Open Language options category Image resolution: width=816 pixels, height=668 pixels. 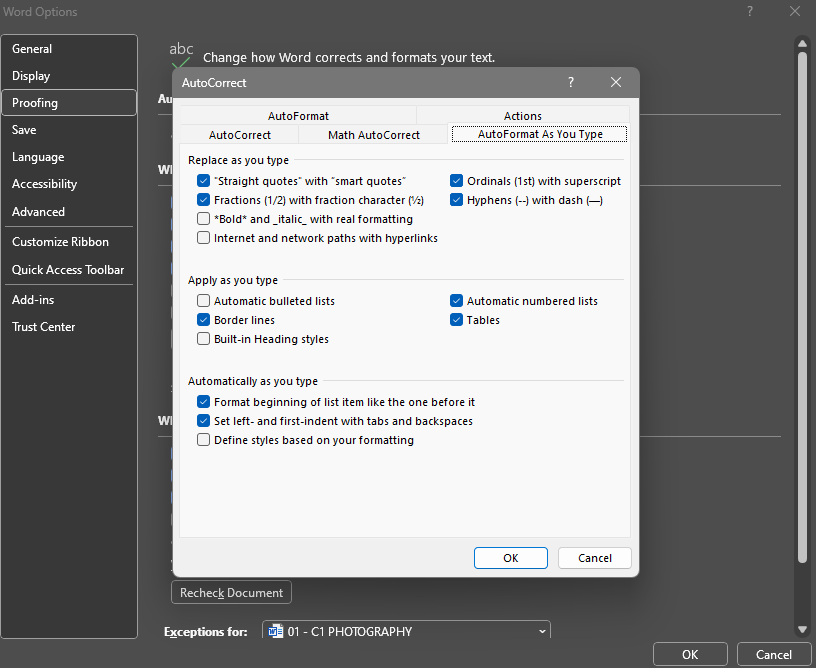pos(69,157)
